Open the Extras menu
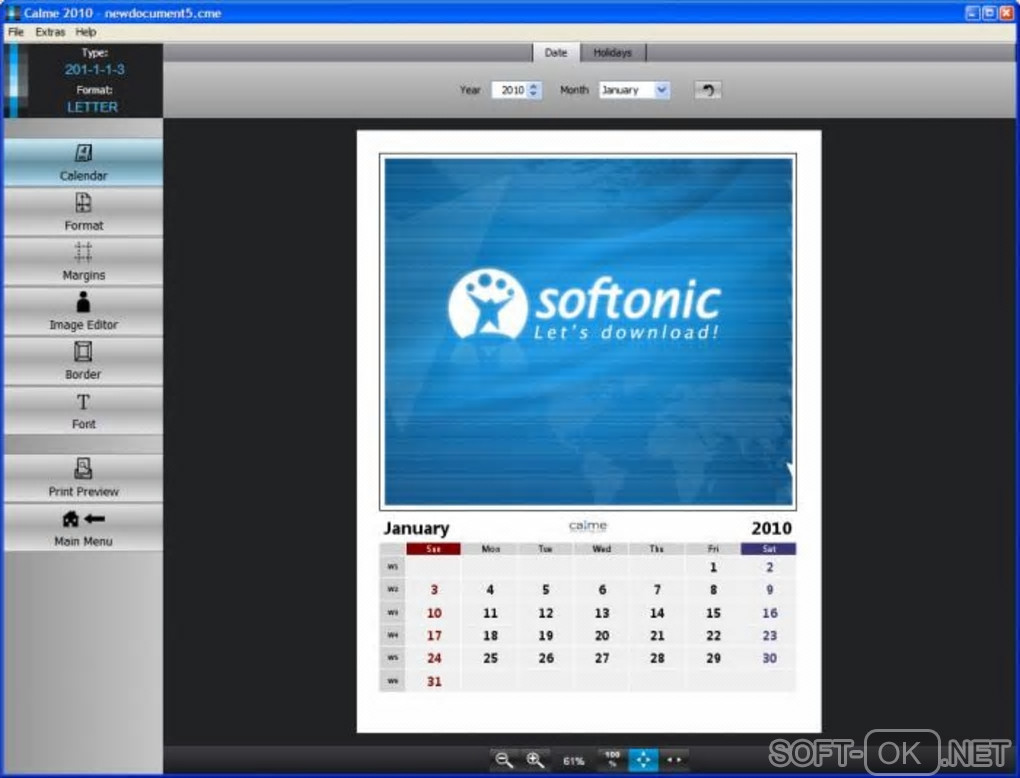This screenshot has height=778, width=1020. point(50,32)
